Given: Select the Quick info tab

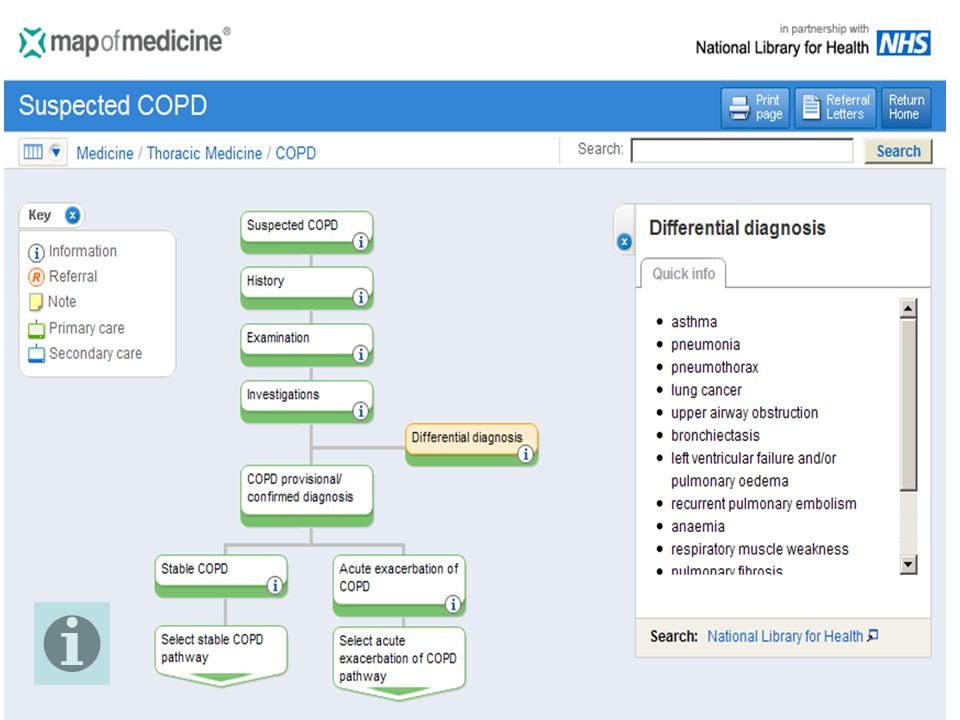Looking at the screenshot, I should coord(683,274).
